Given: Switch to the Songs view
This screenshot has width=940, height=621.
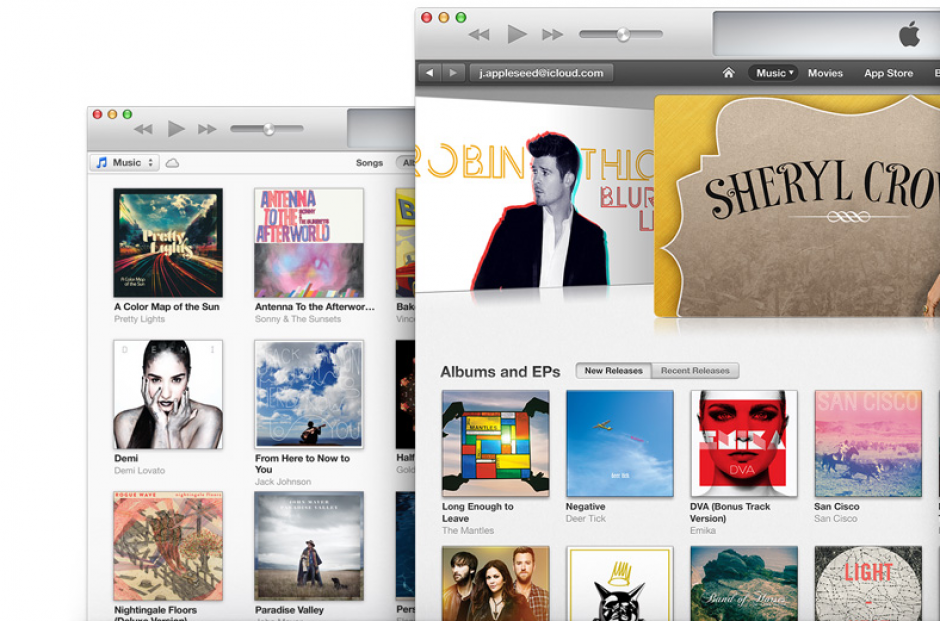Looking at the screenshot, I should coord(369,161).
